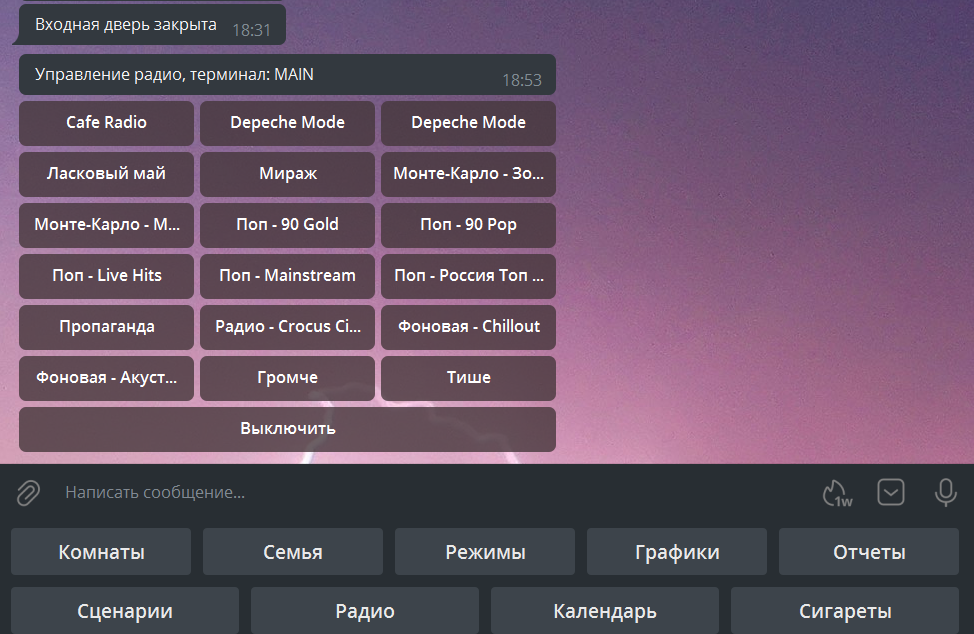Screen dimensions: 974x634
Task: Open the Семья keyboard button
Action: [x=293, y=551]
